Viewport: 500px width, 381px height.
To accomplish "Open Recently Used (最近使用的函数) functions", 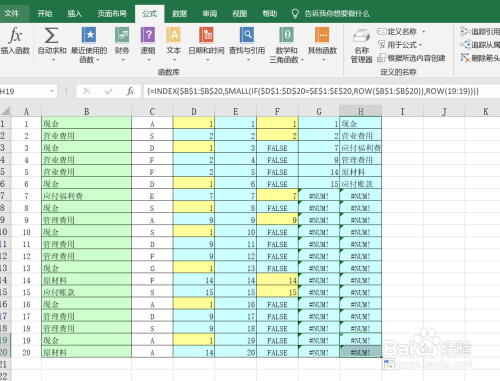I will [x=89, y=45].
